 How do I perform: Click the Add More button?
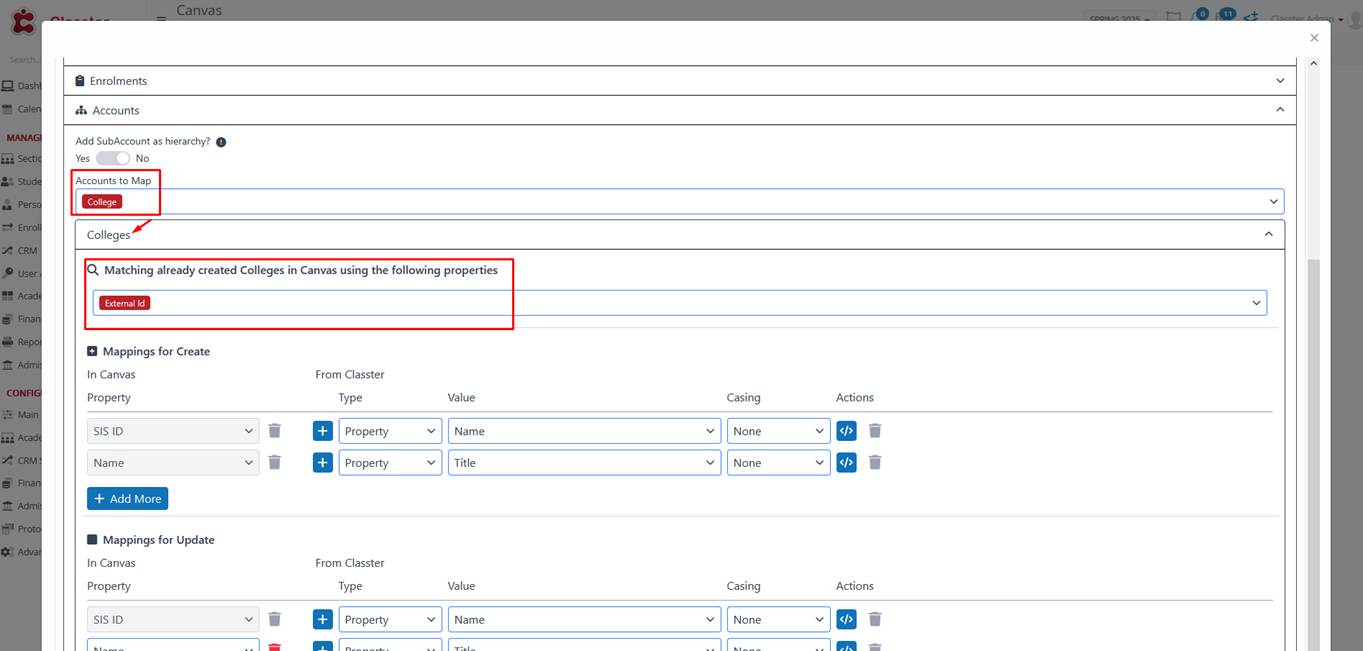click(127, 498)
